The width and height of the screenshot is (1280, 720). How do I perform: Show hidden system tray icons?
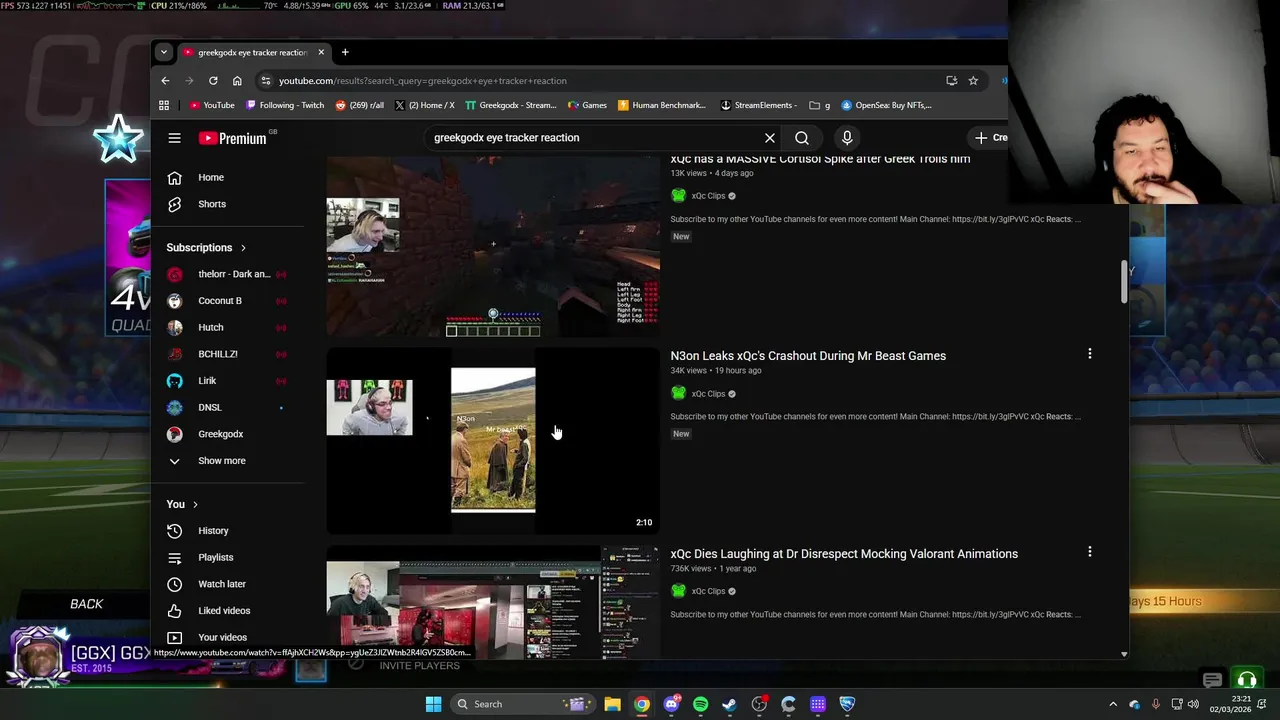(1113, 704)
